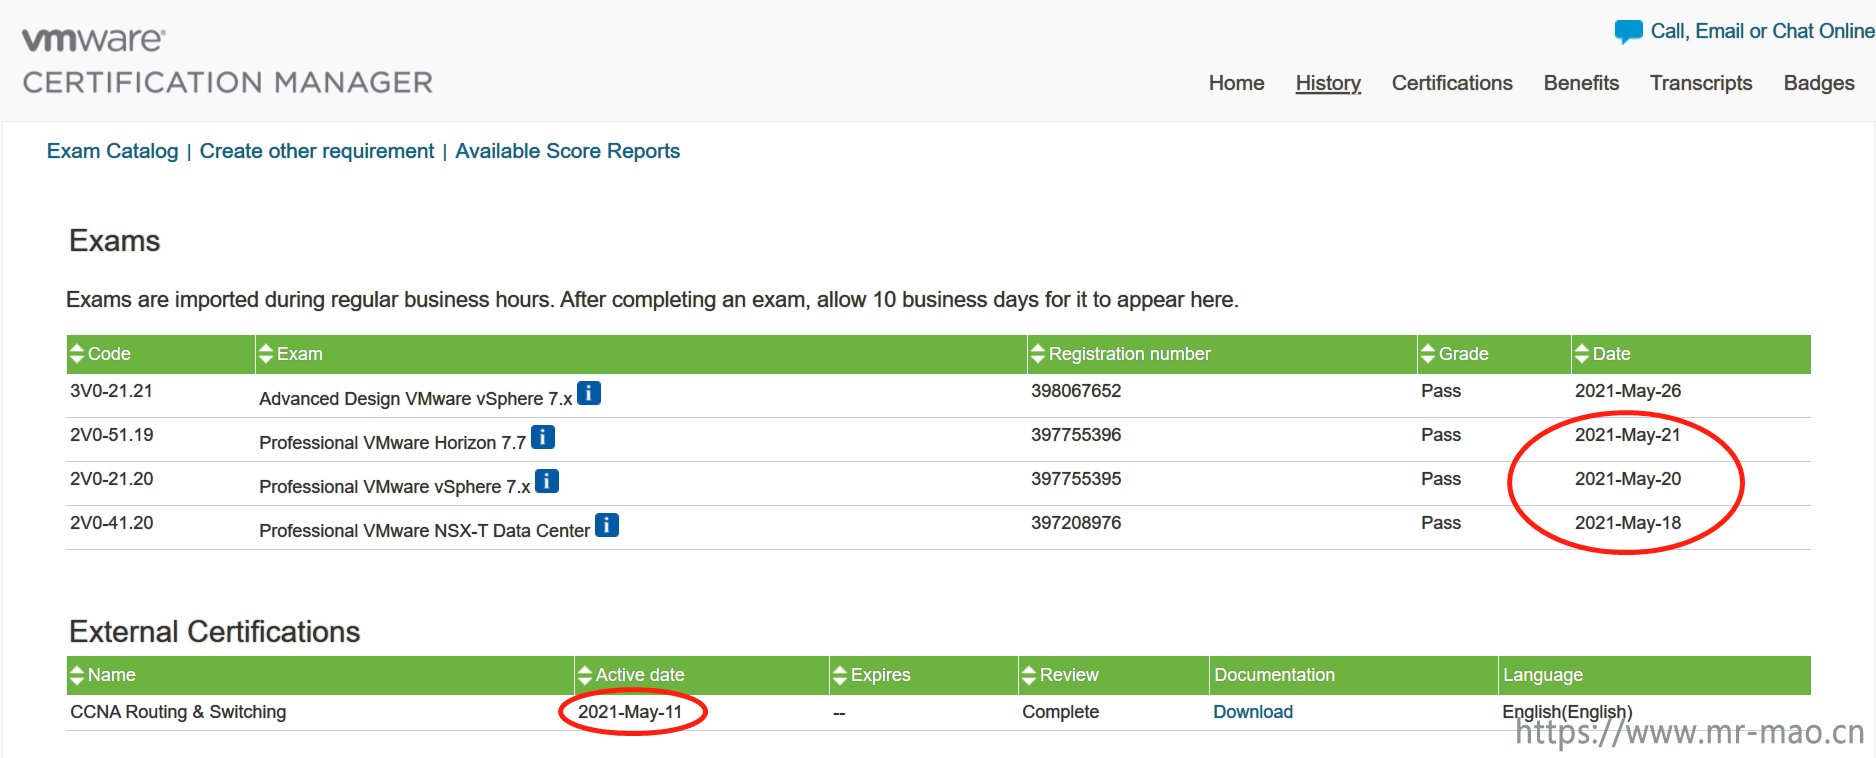Click the chat bubble icon

pyautogui.click(x=1629, y=32)
